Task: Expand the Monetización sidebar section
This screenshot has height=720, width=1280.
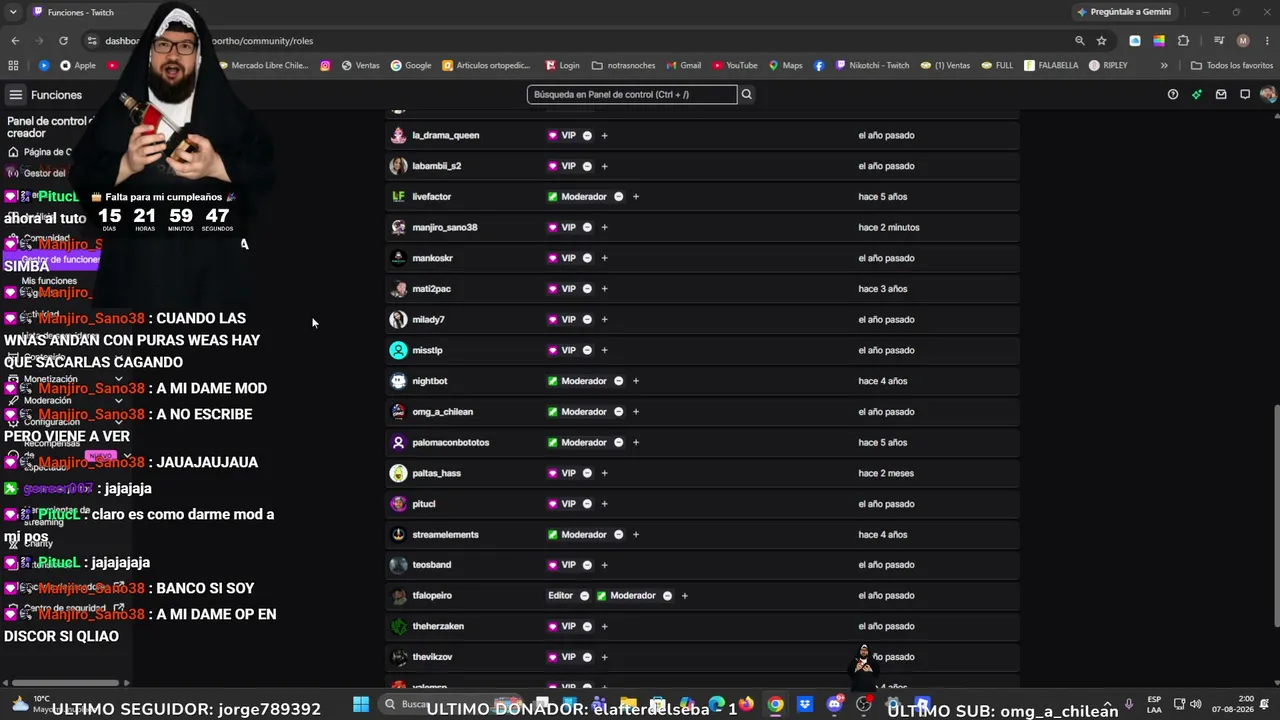Action: point(118,380)
